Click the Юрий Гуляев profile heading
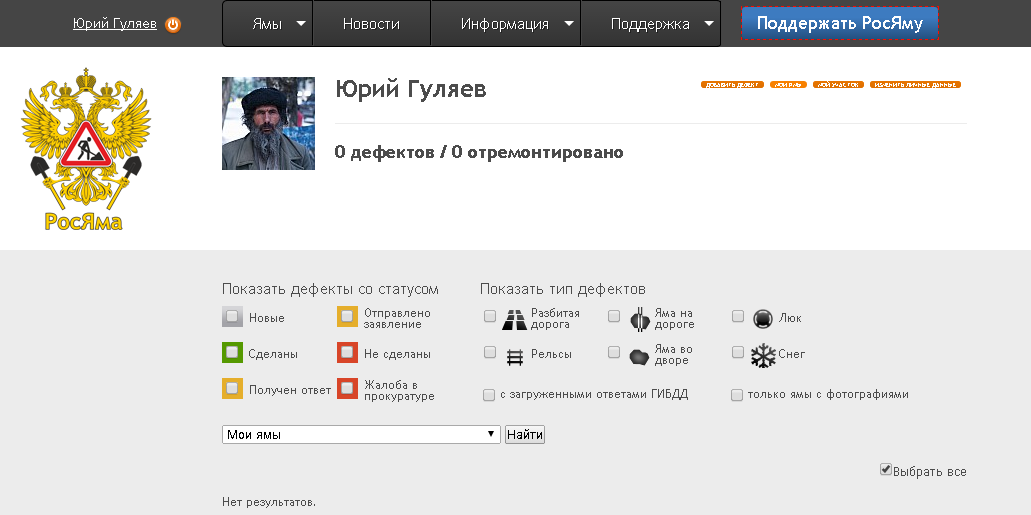 click(x=410, y=89)
